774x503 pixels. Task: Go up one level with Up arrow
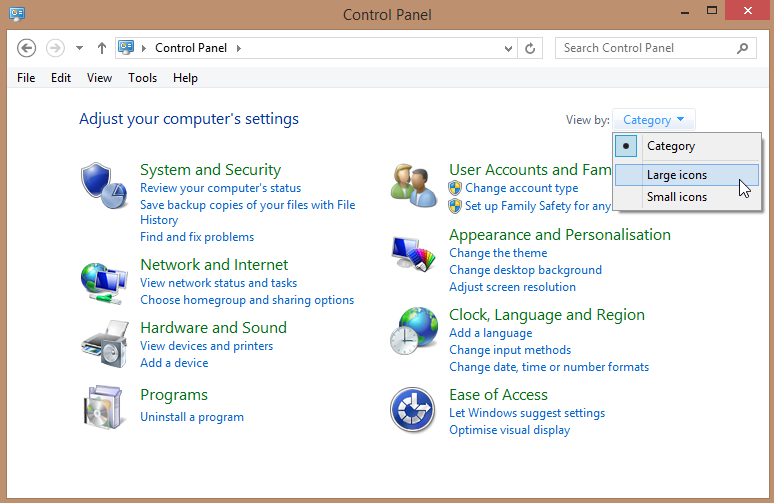coord(102,48)
